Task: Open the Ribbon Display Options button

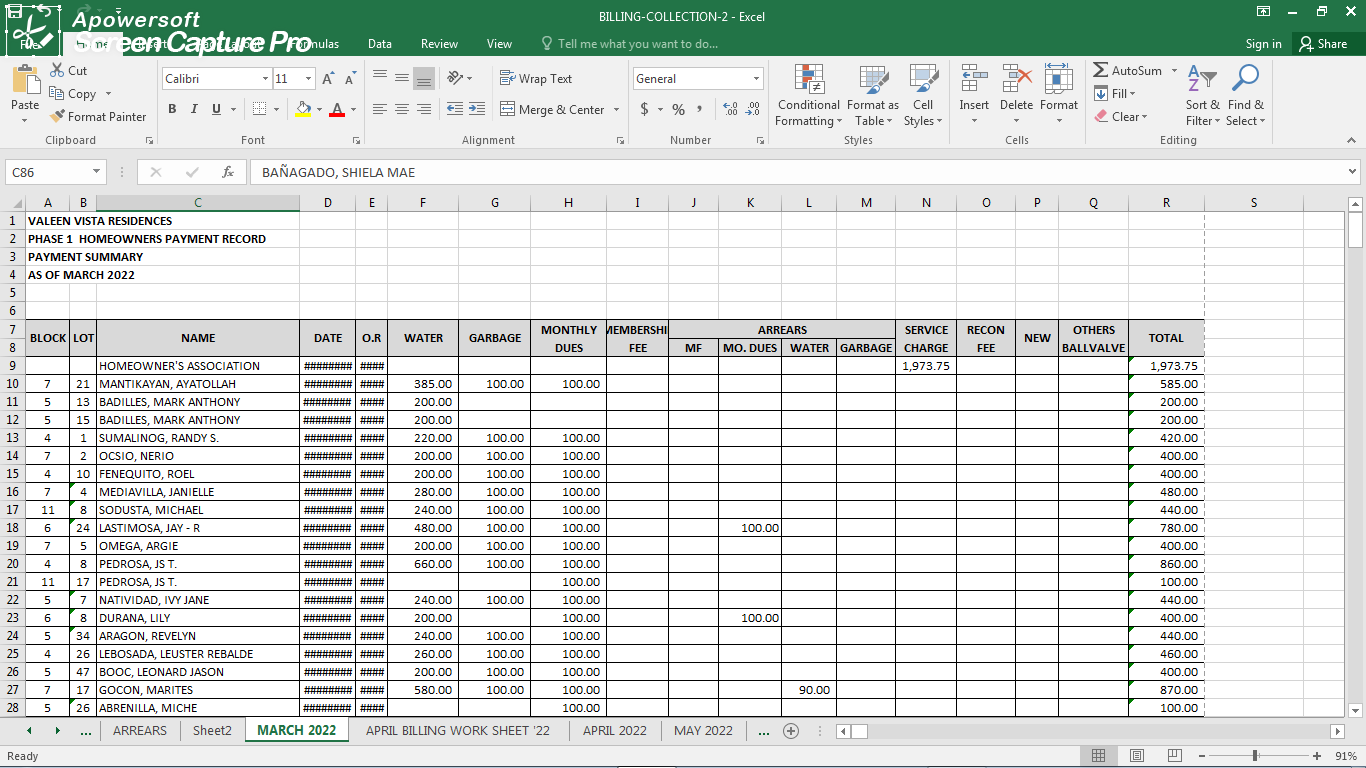Action: [1264, 12]
